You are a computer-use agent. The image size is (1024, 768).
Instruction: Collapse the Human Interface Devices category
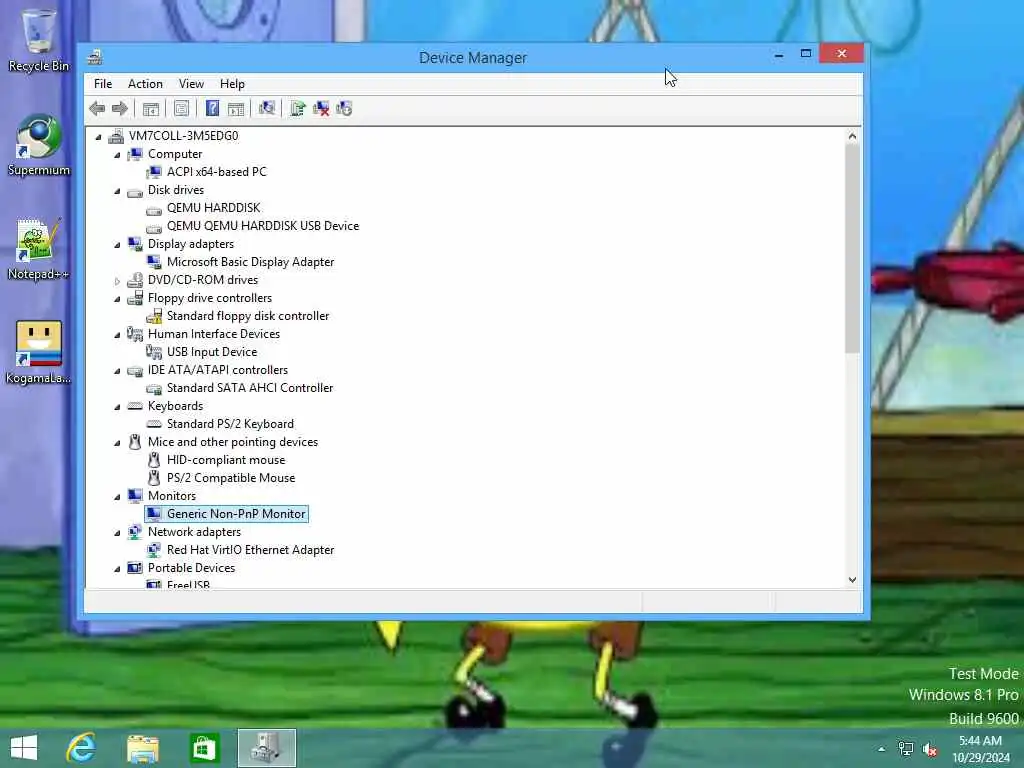click(x=118, y=335)
